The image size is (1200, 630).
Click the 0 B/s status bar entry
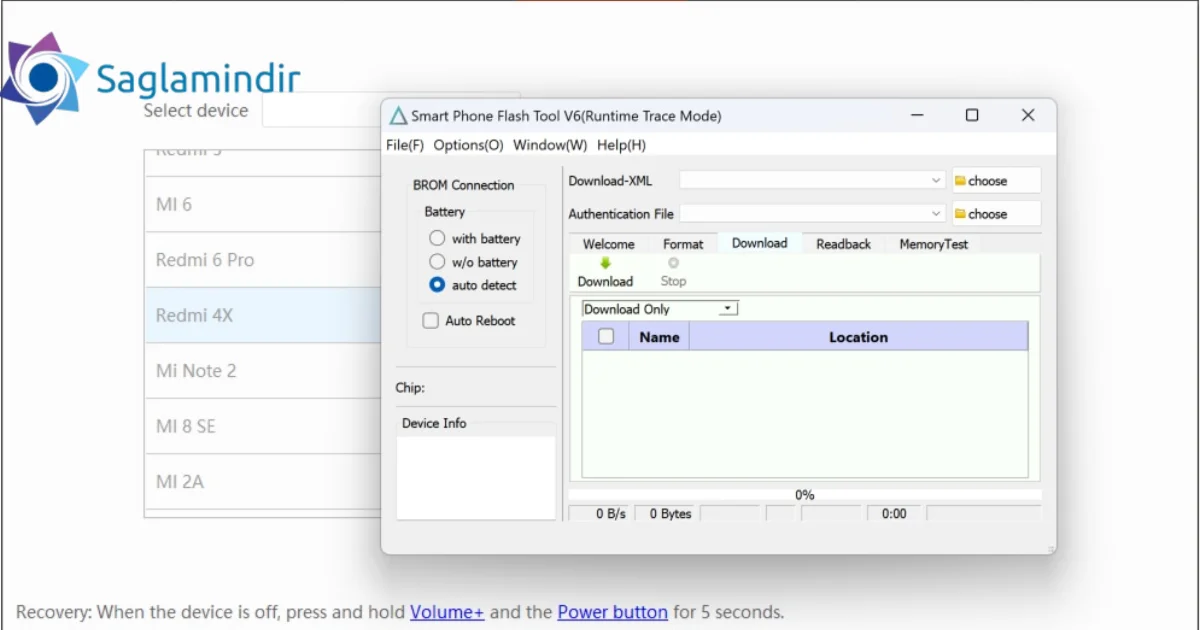(601, 513)
